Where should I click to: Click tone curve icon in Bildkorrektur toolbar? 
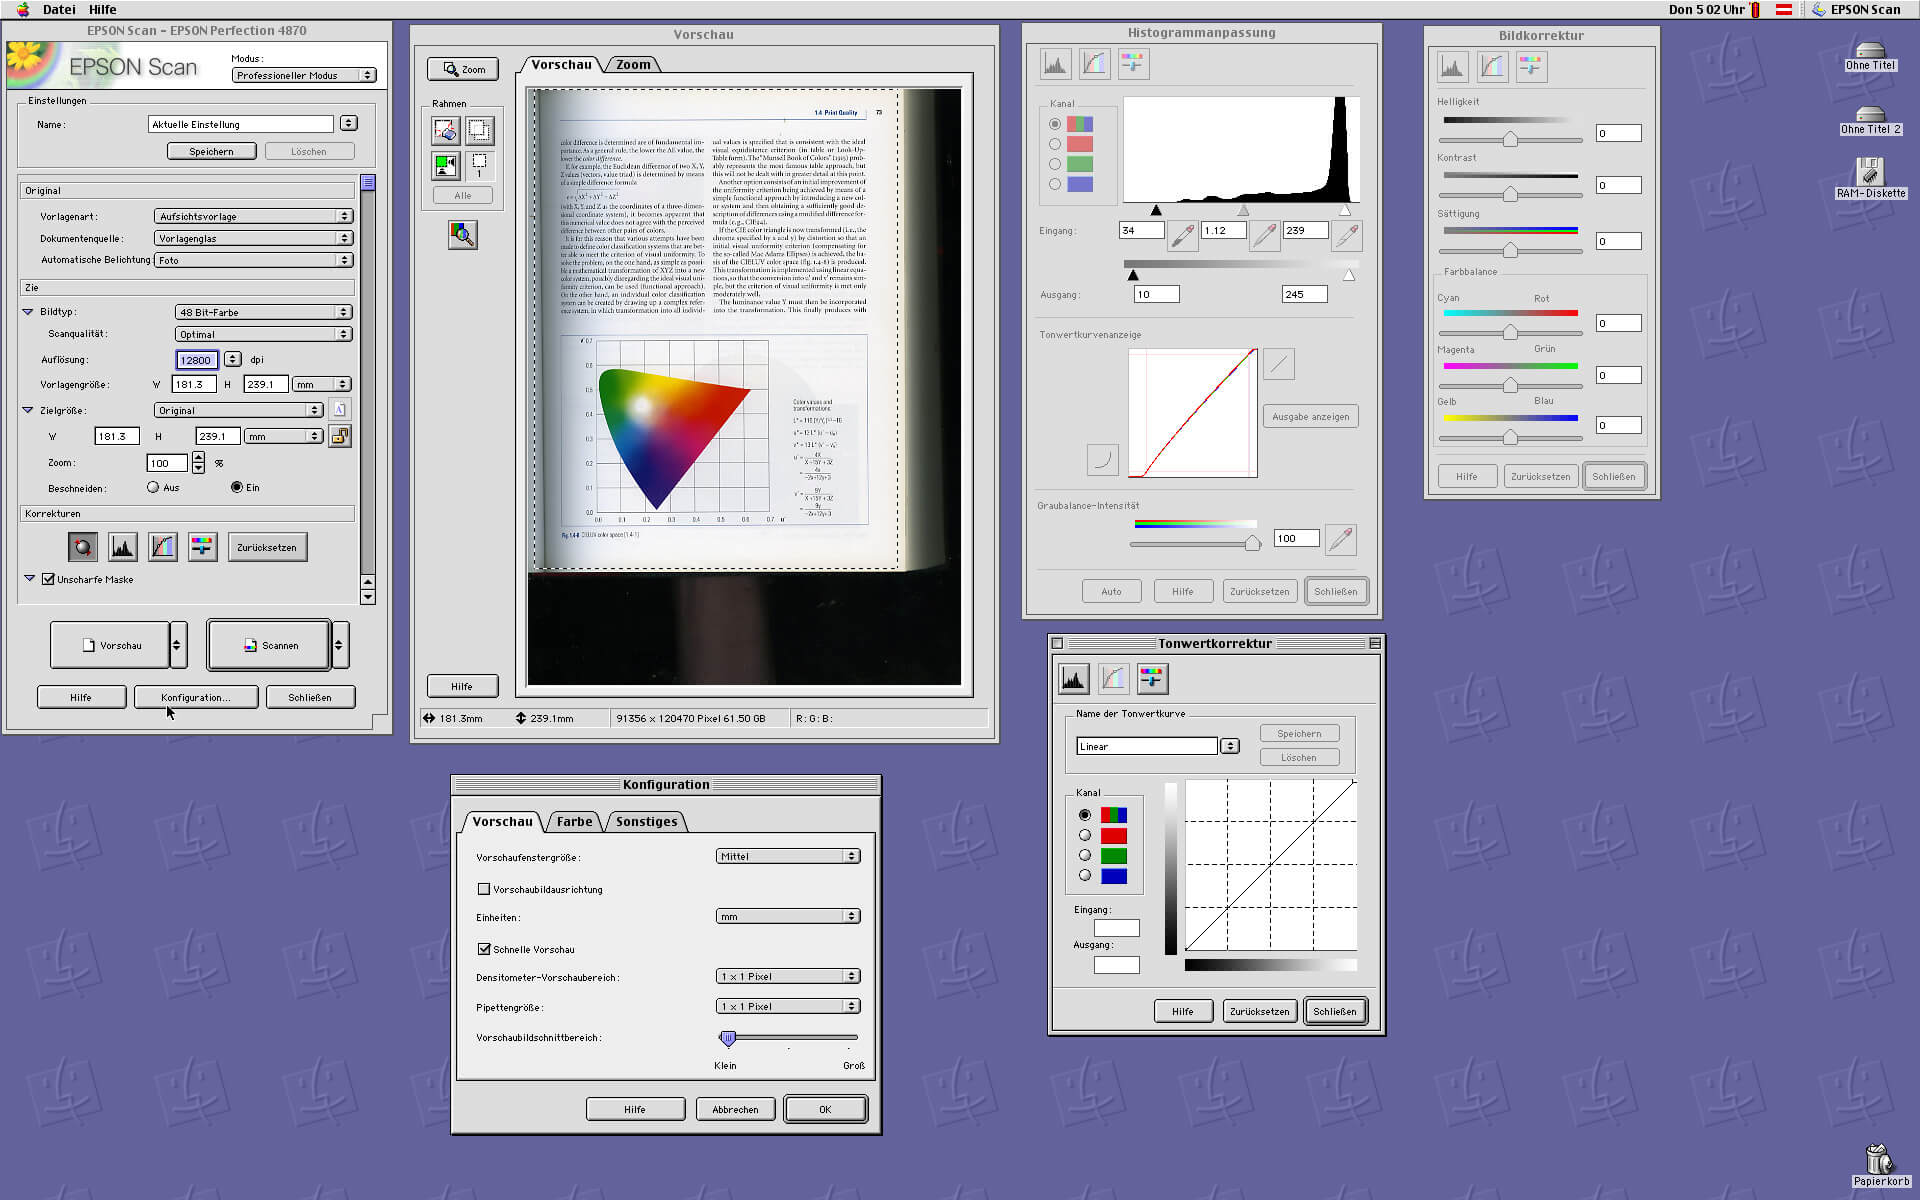coord(1492,67)
